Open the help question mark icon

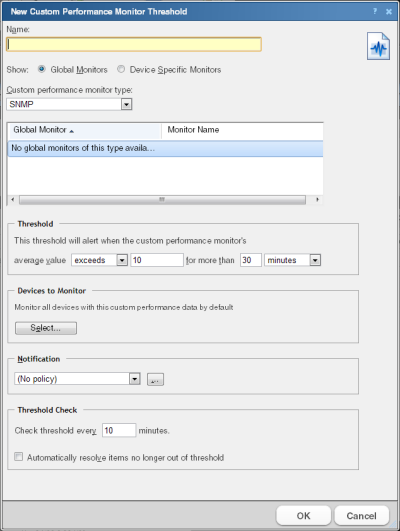click(375, 12)
